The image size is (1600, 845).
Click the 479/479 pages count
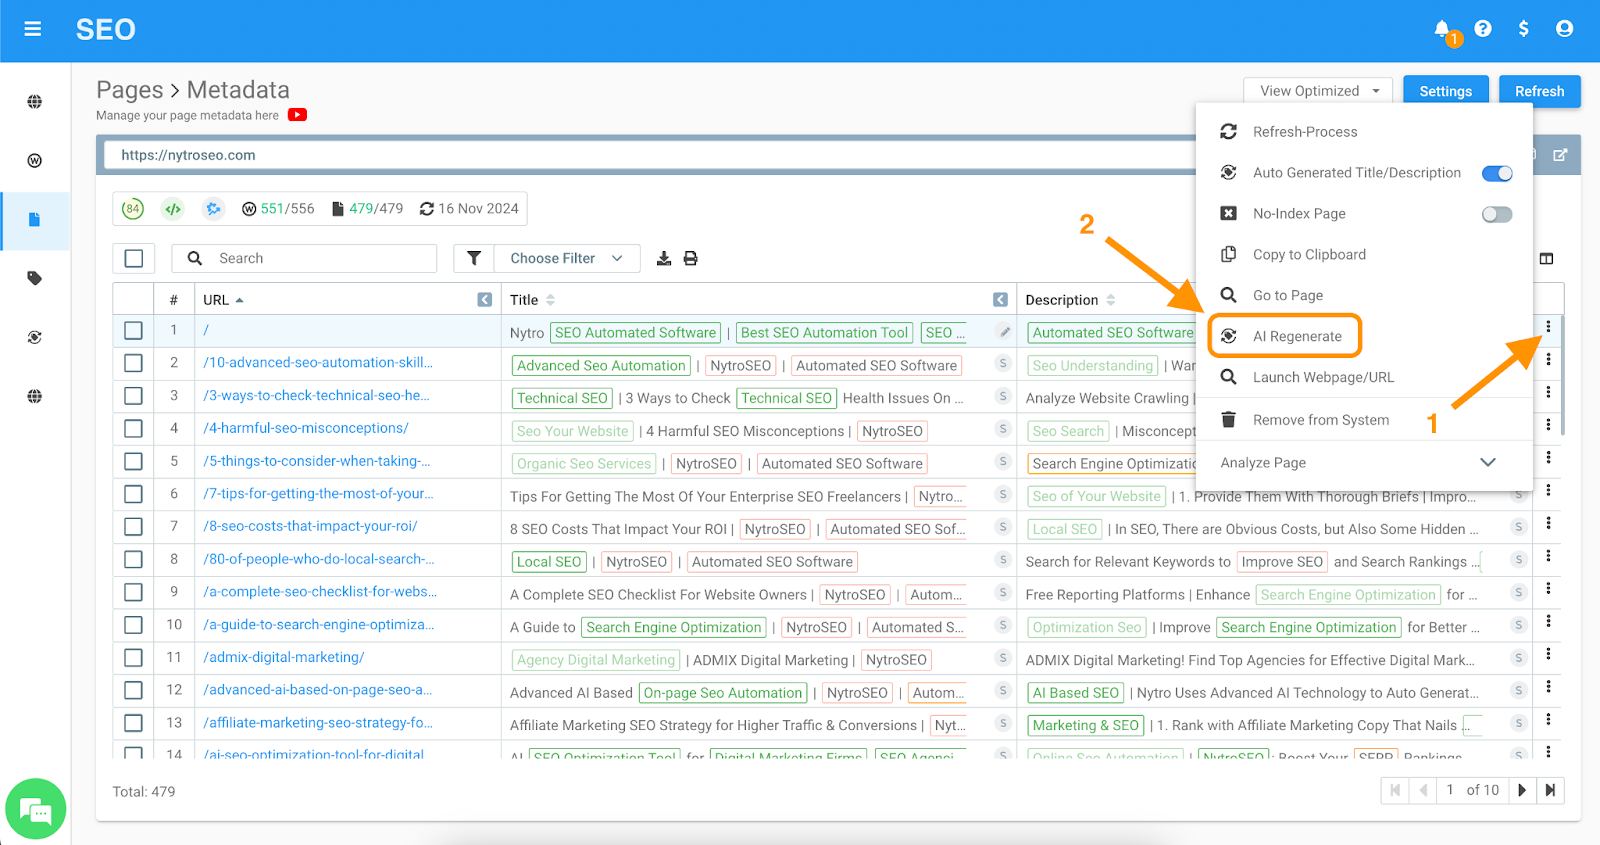[x=367, y=209]
